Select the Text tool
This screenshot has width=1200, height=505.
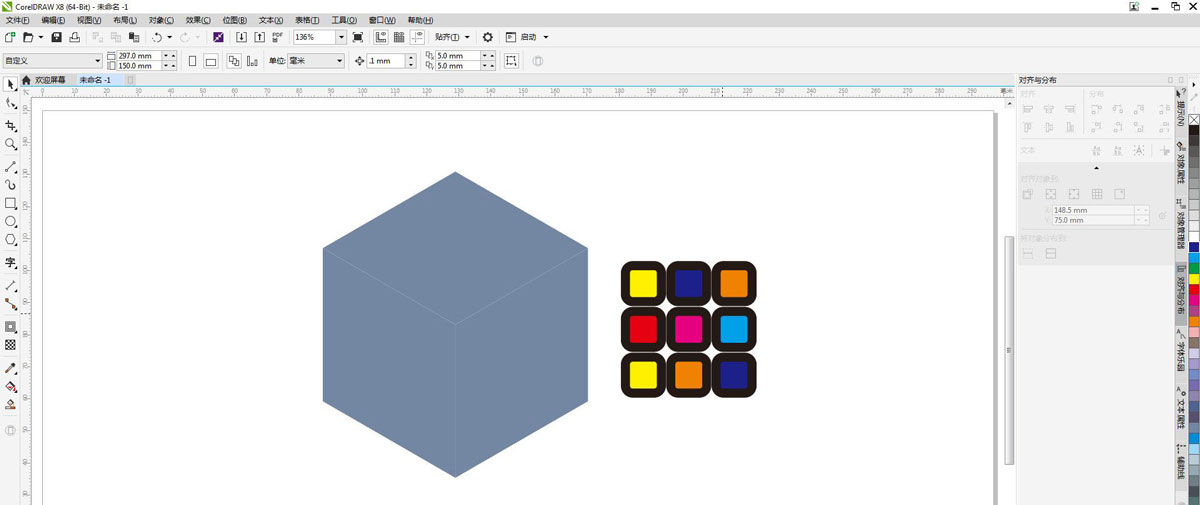(x=11, y=262)
